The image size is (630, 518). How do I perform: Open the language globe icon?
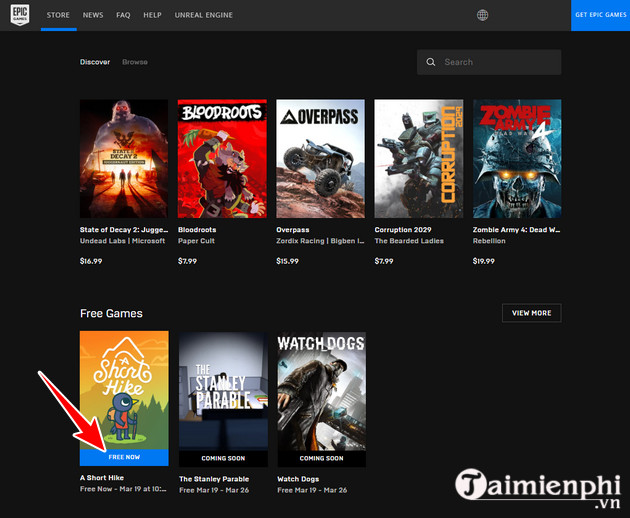click(x=482, y=15)
